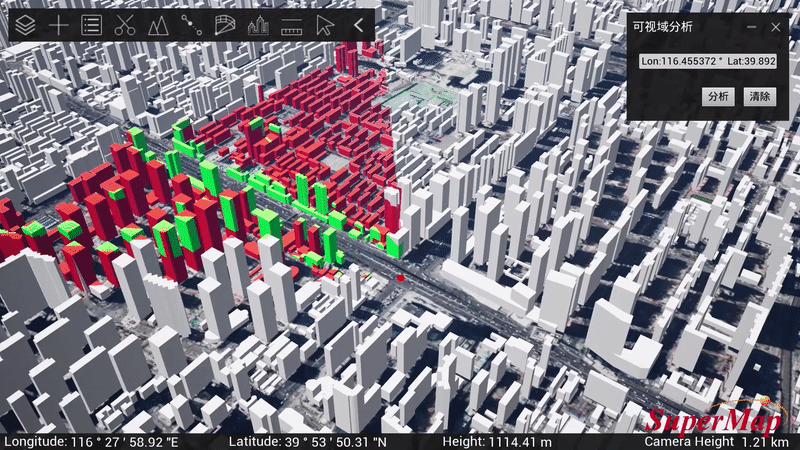Click the Height 1114.41 m readout
The height and width of the screenshot is (450, 800).
pos(497,442)
